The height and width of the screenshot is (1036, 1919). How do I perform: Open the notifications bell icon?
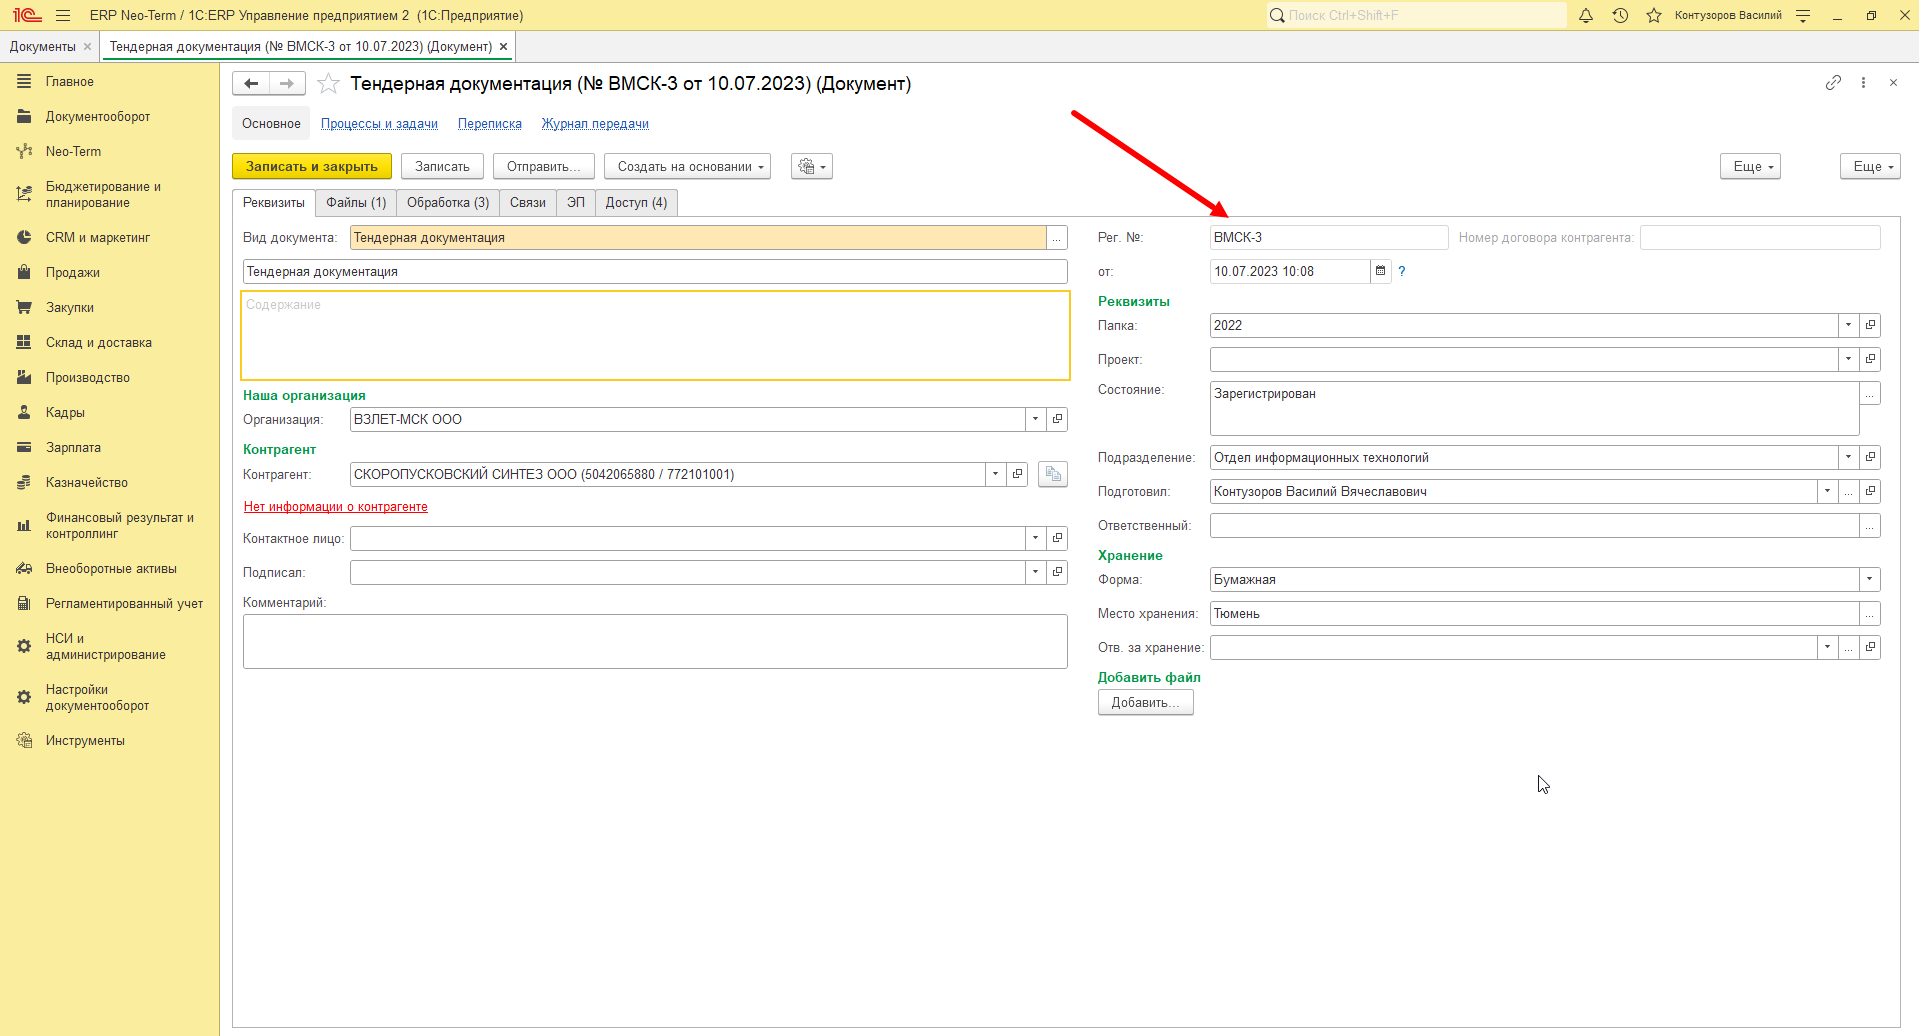(1586, 15)
